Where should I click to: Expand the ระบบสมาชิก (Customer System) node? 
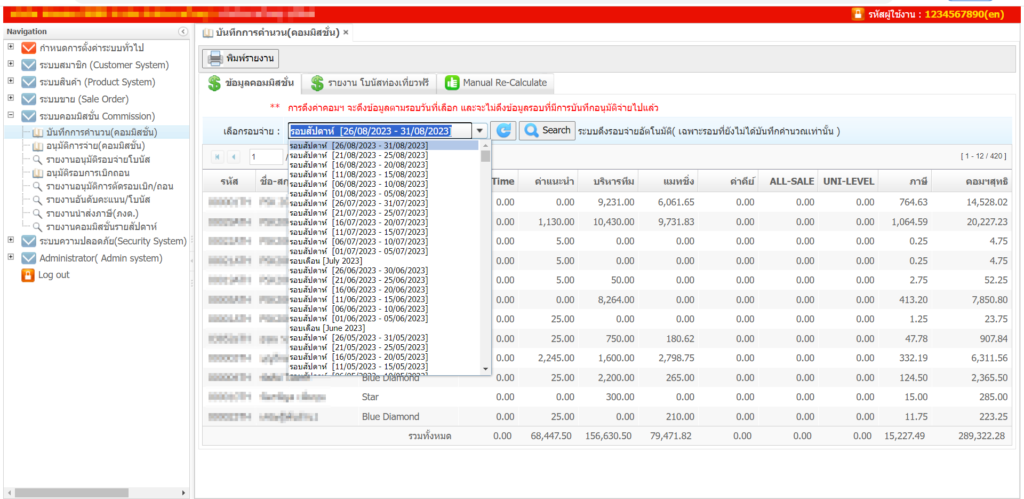(x=11, y=64)
